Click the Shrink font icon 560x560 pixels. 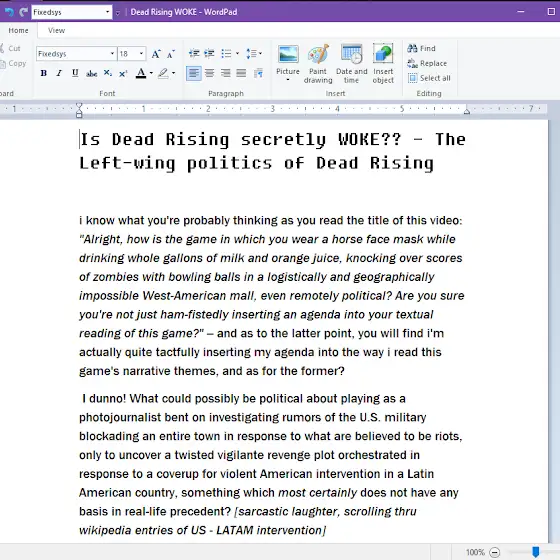coord(171,54)
